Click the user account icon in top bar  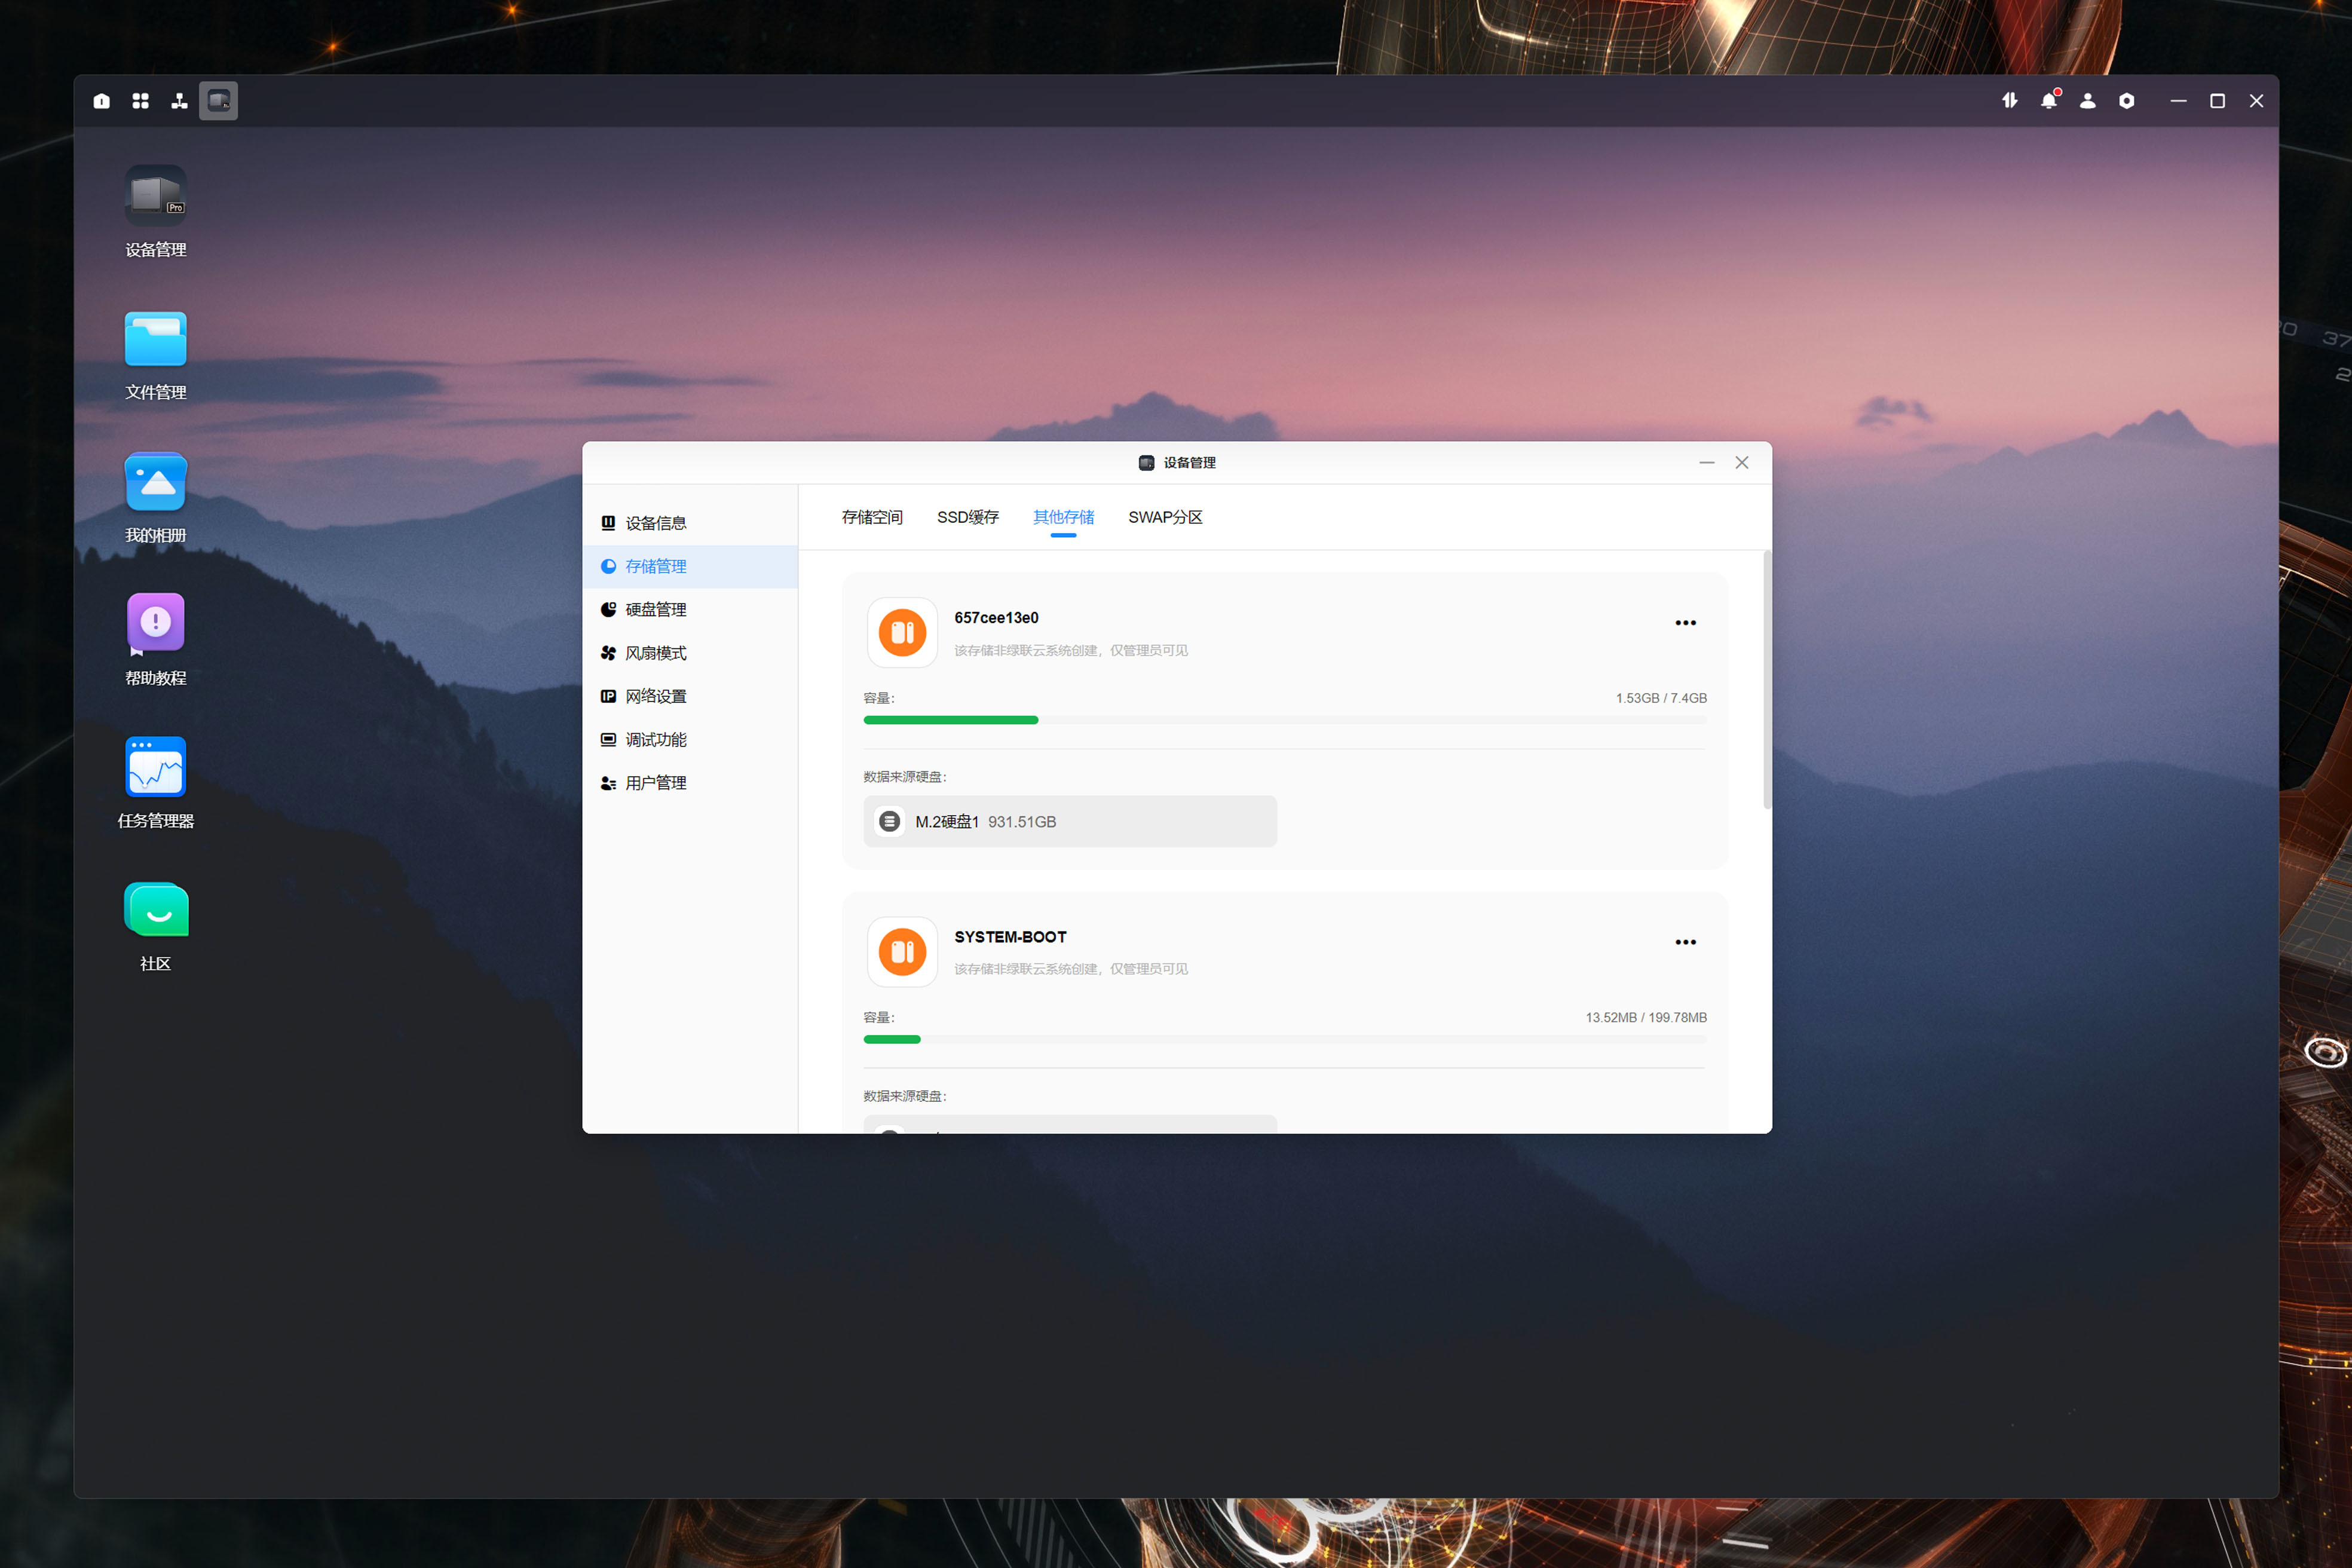(x=2087, y=101)
